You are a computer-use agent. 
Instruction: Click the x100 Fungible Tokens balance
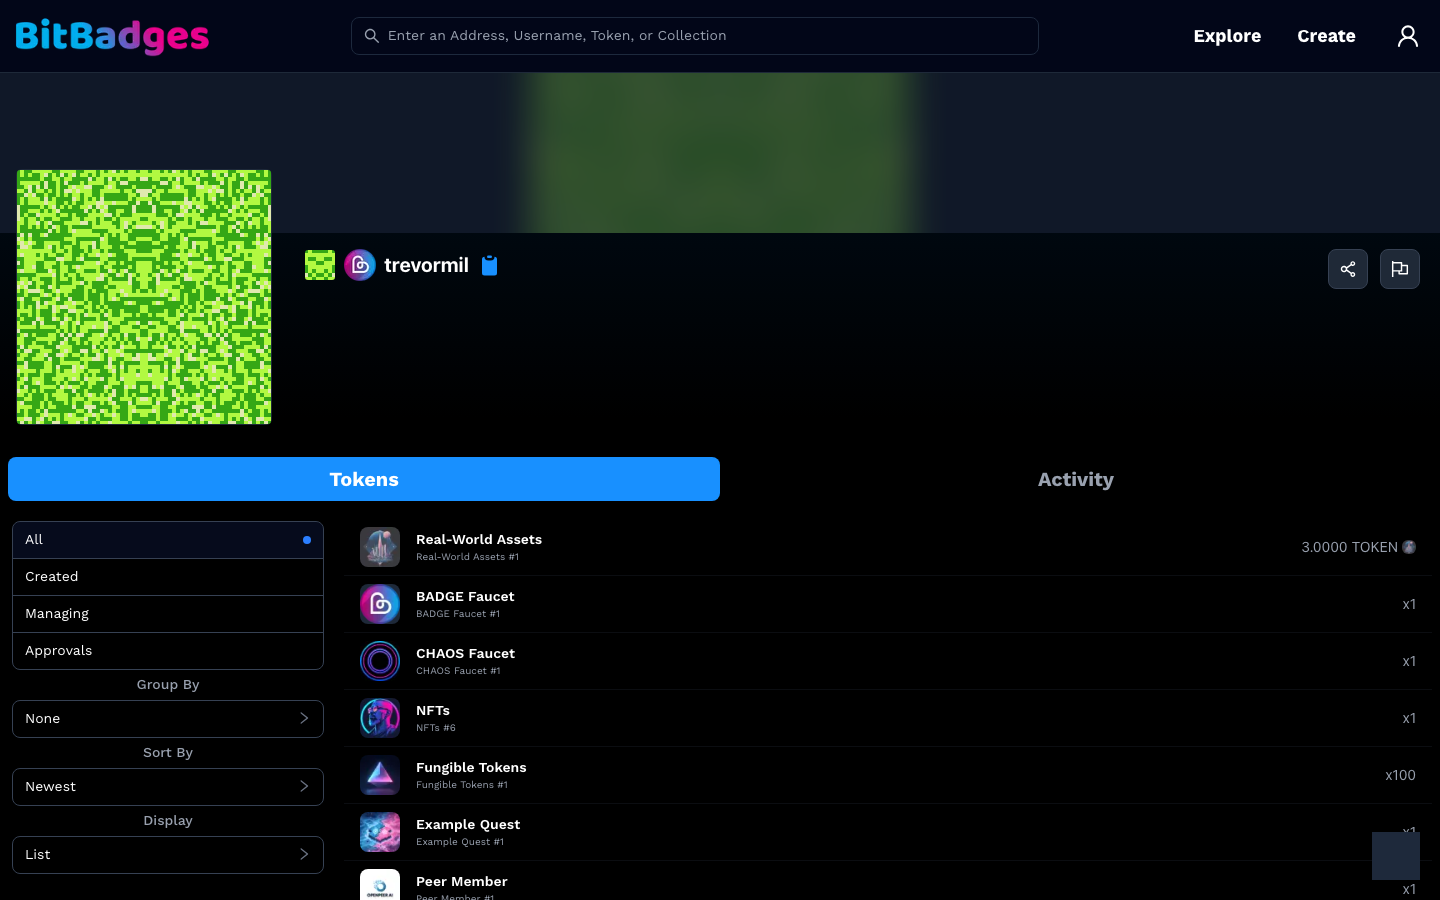[1400, 775]
